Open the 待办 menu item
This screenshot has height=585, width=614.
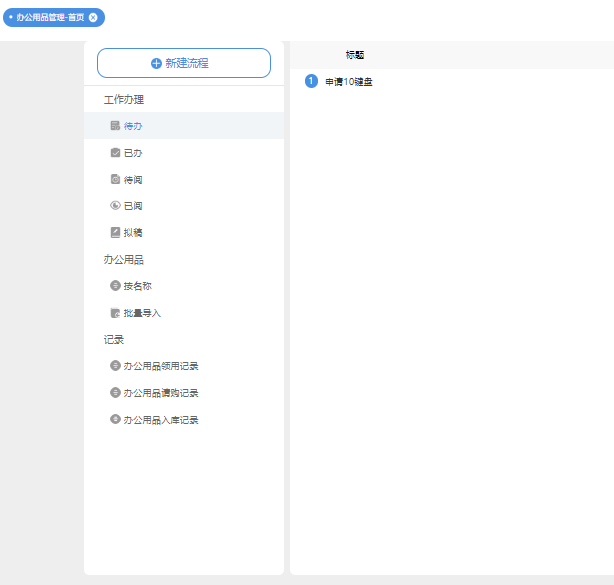pyautogui.click(x=184, y=126)
